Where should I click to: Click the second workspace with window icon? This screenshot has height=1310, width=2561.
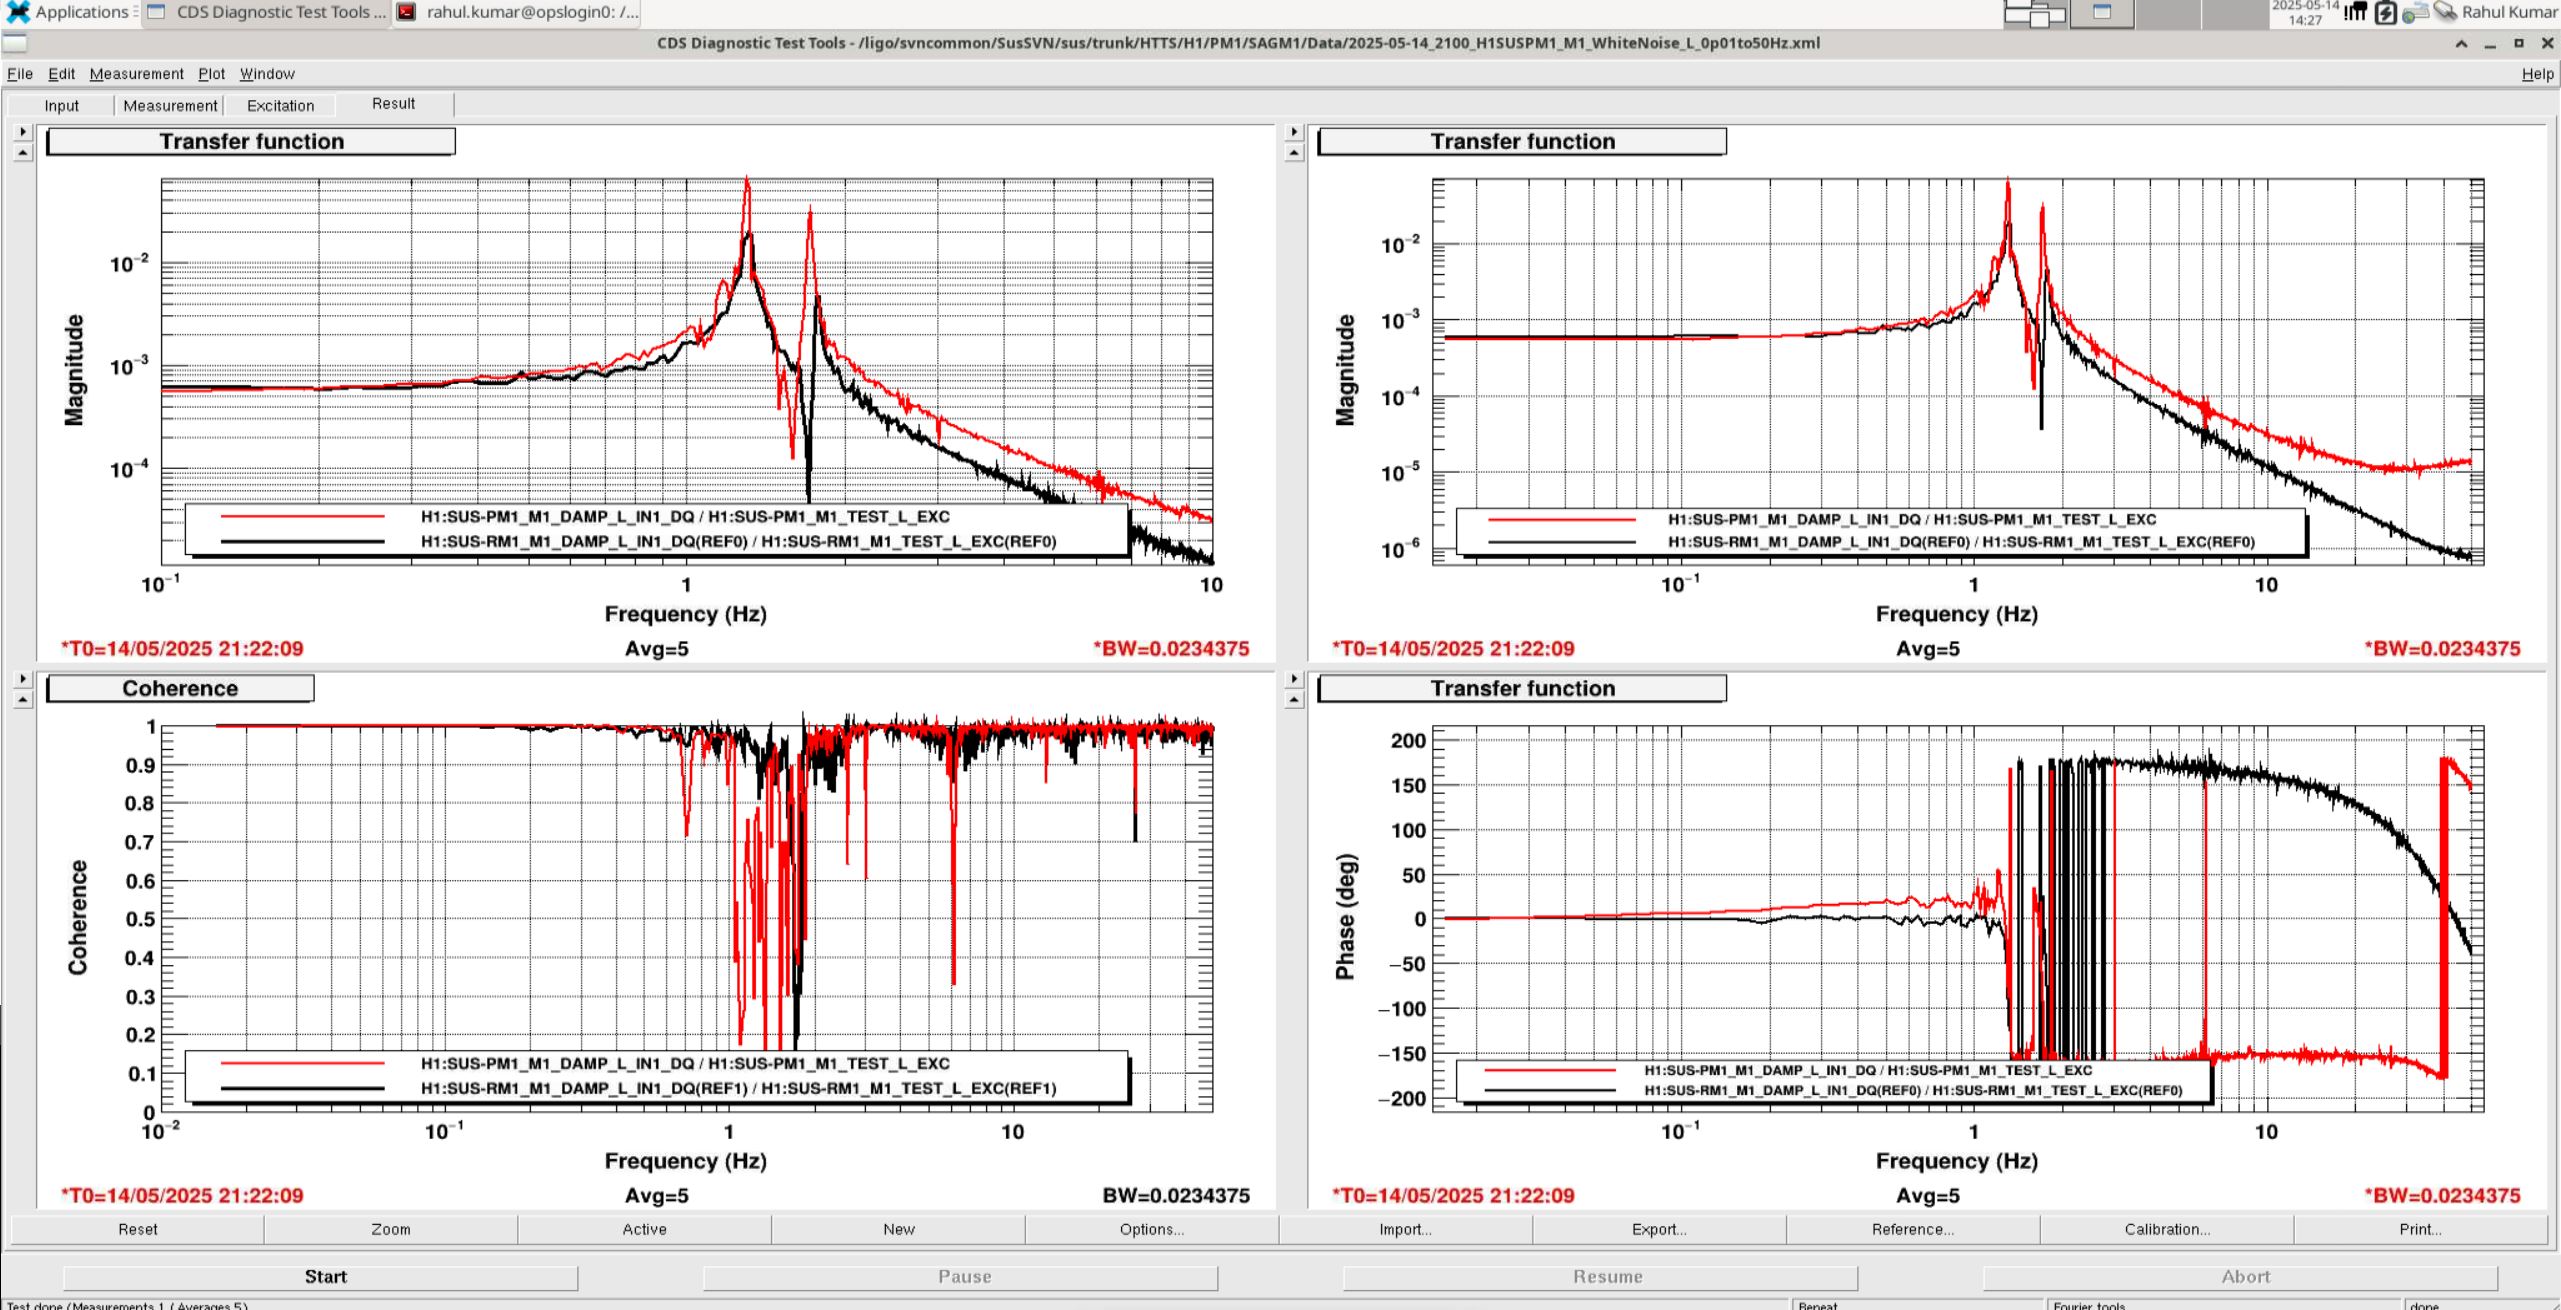(2102, 13)
